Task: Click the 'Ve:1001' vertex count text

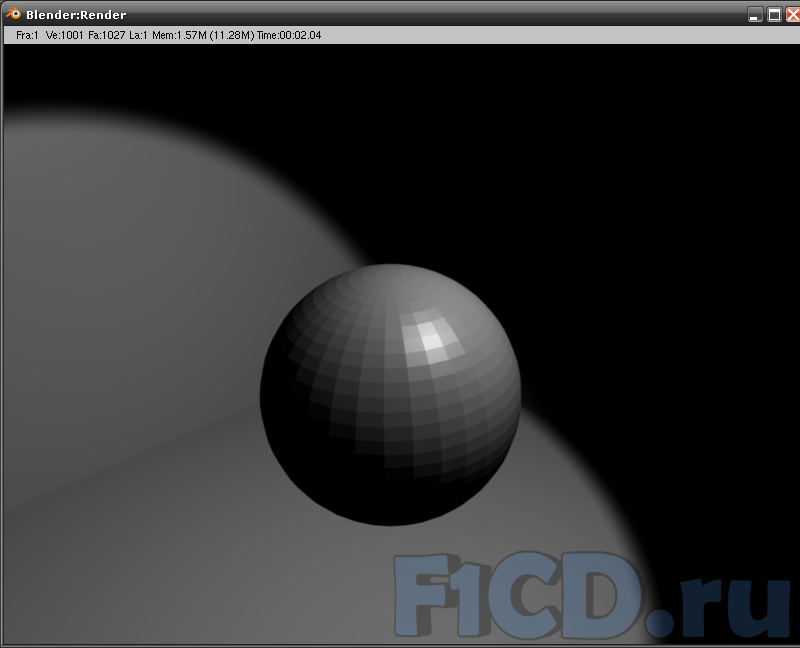Action: click(x=64, y=35)
